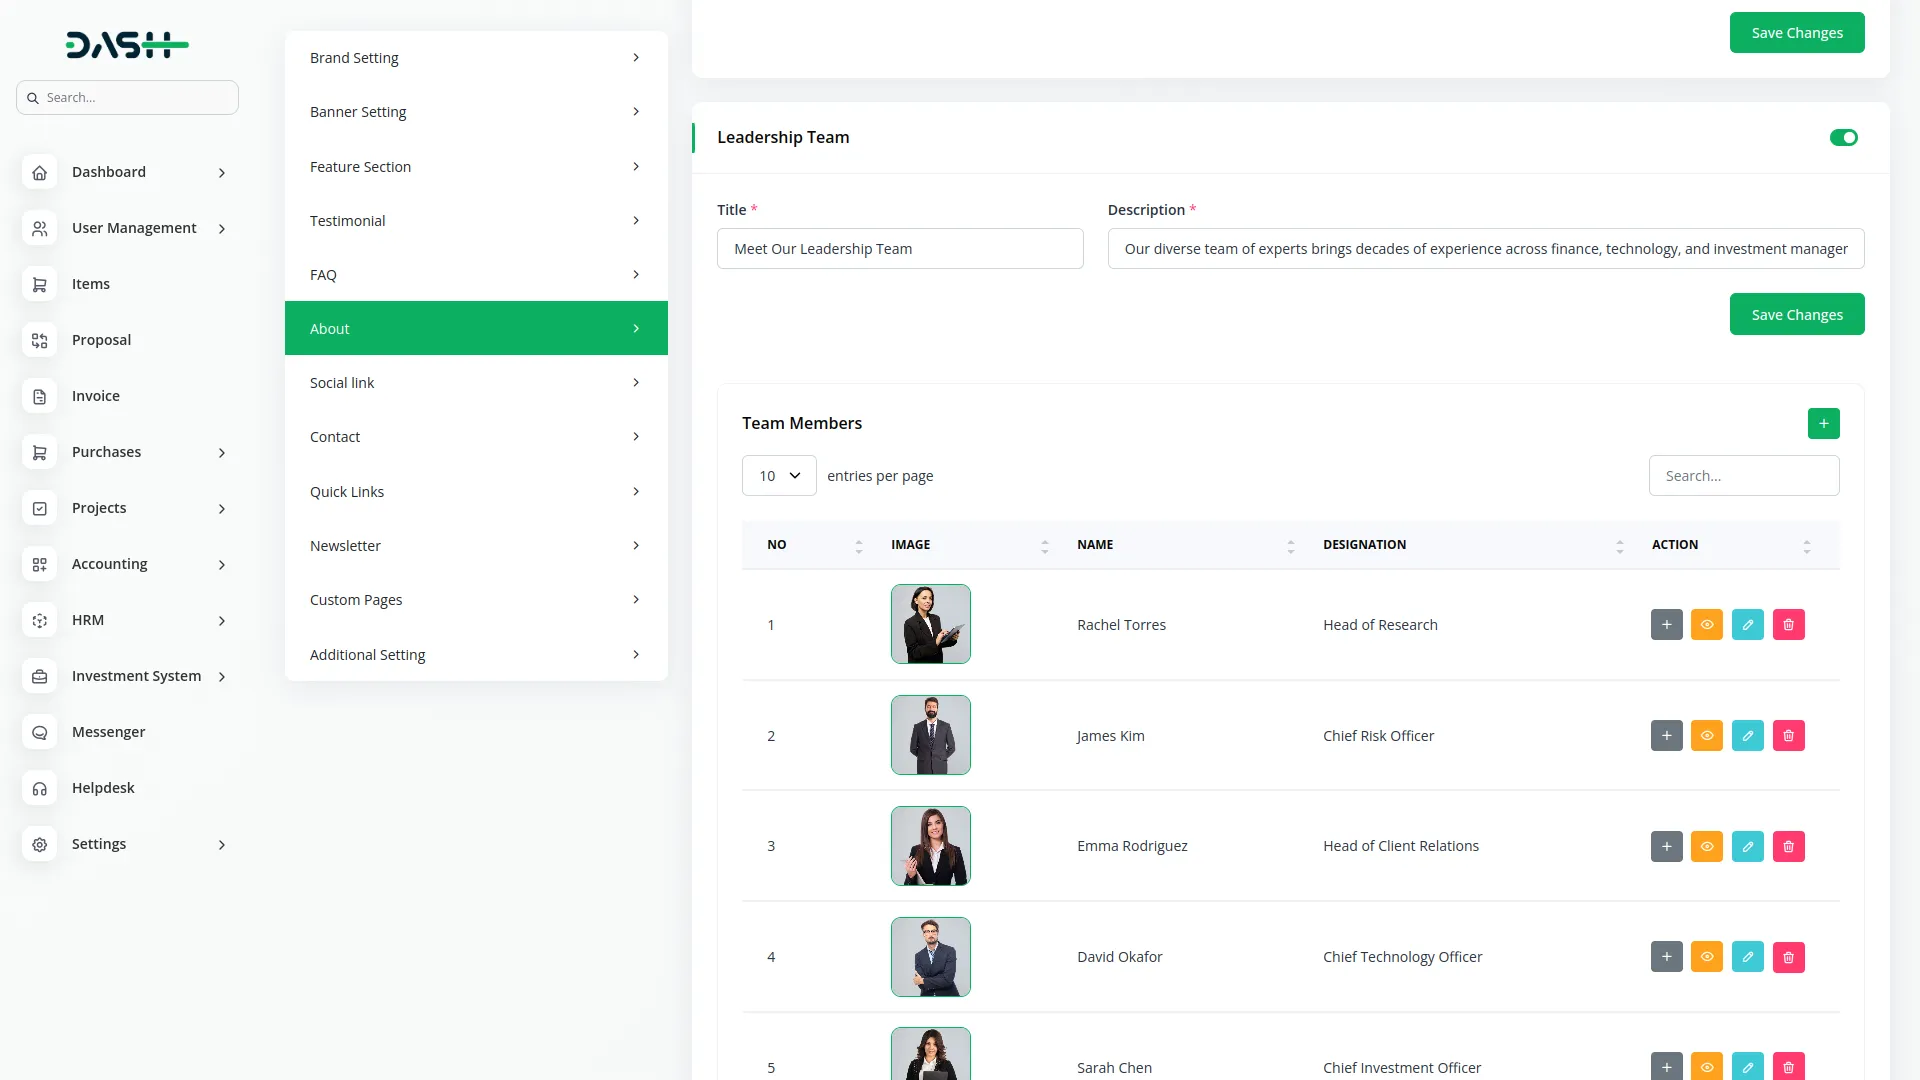This screenshot has height=1080, width=1920.
Task: Open Messenger from sidebar icon
Action: coord(39,733)
